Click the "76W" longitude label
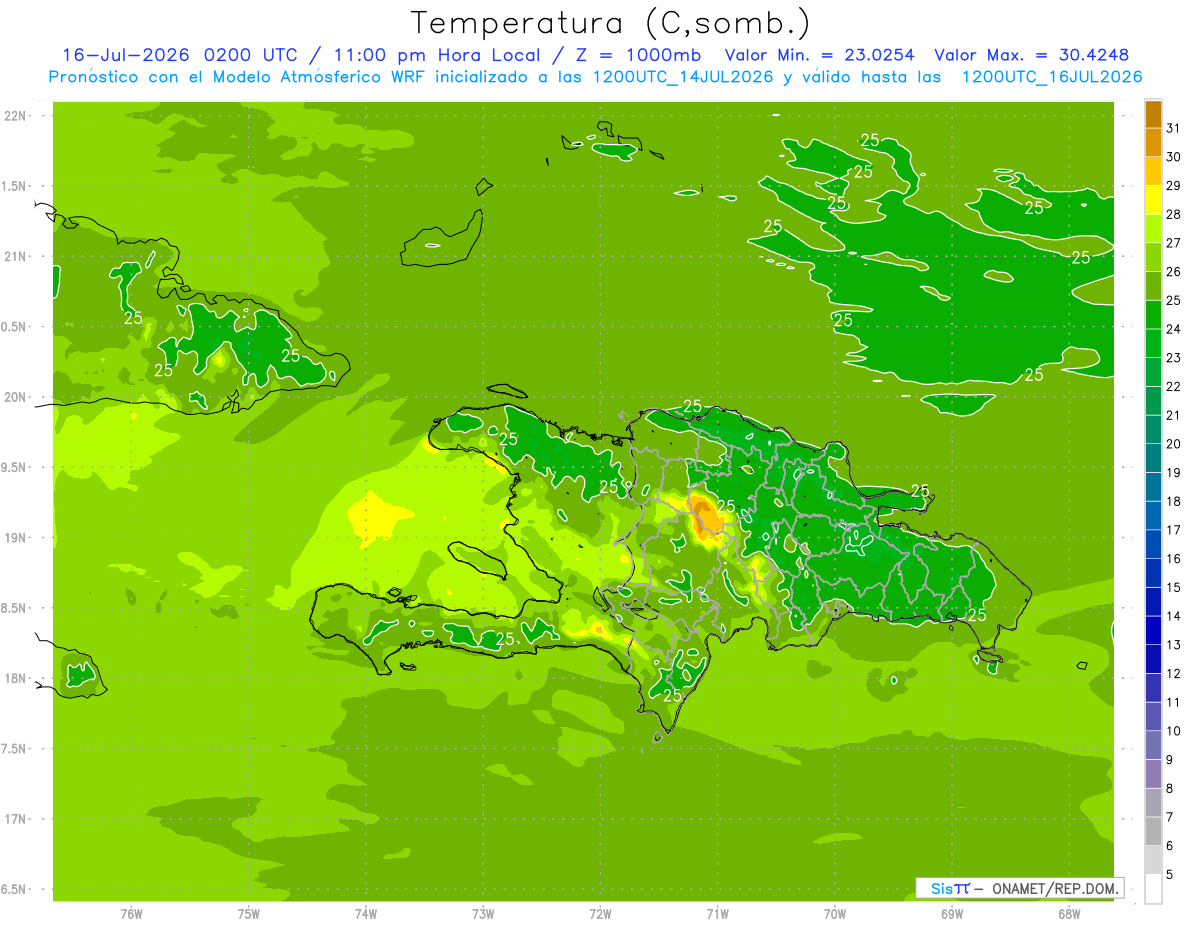The height and width of the screenshot is (927, 1200). (x=131, y=914)
